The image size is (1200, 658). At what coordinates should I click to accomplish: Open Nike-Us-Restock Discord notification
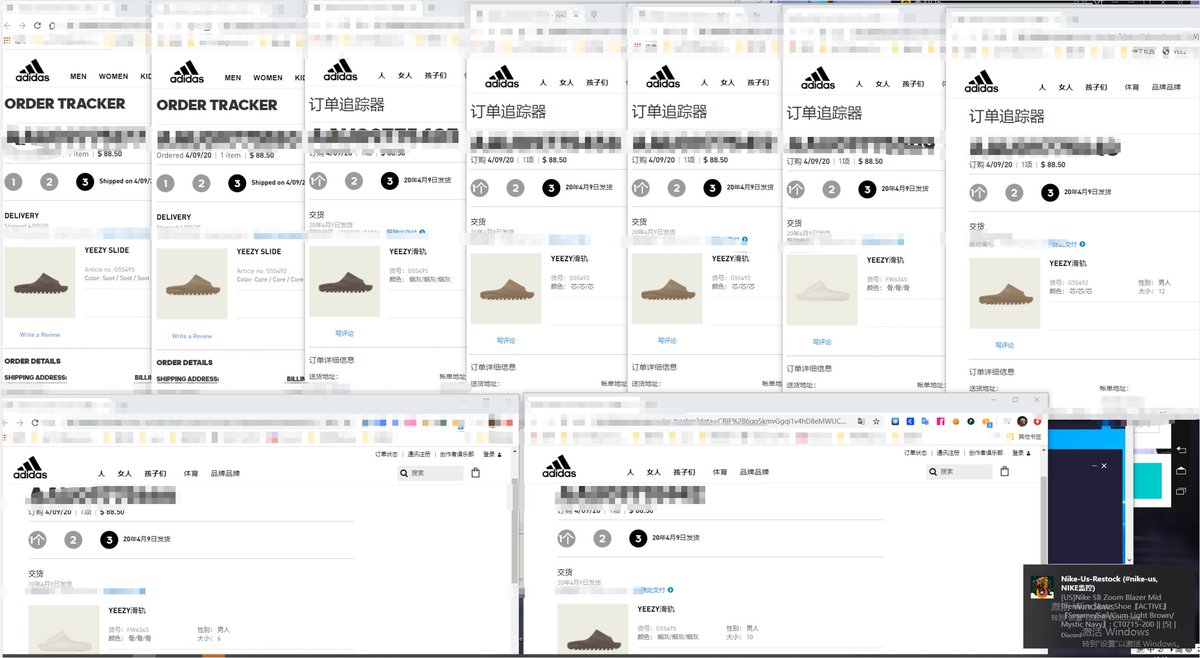(x=1111, y=606)
